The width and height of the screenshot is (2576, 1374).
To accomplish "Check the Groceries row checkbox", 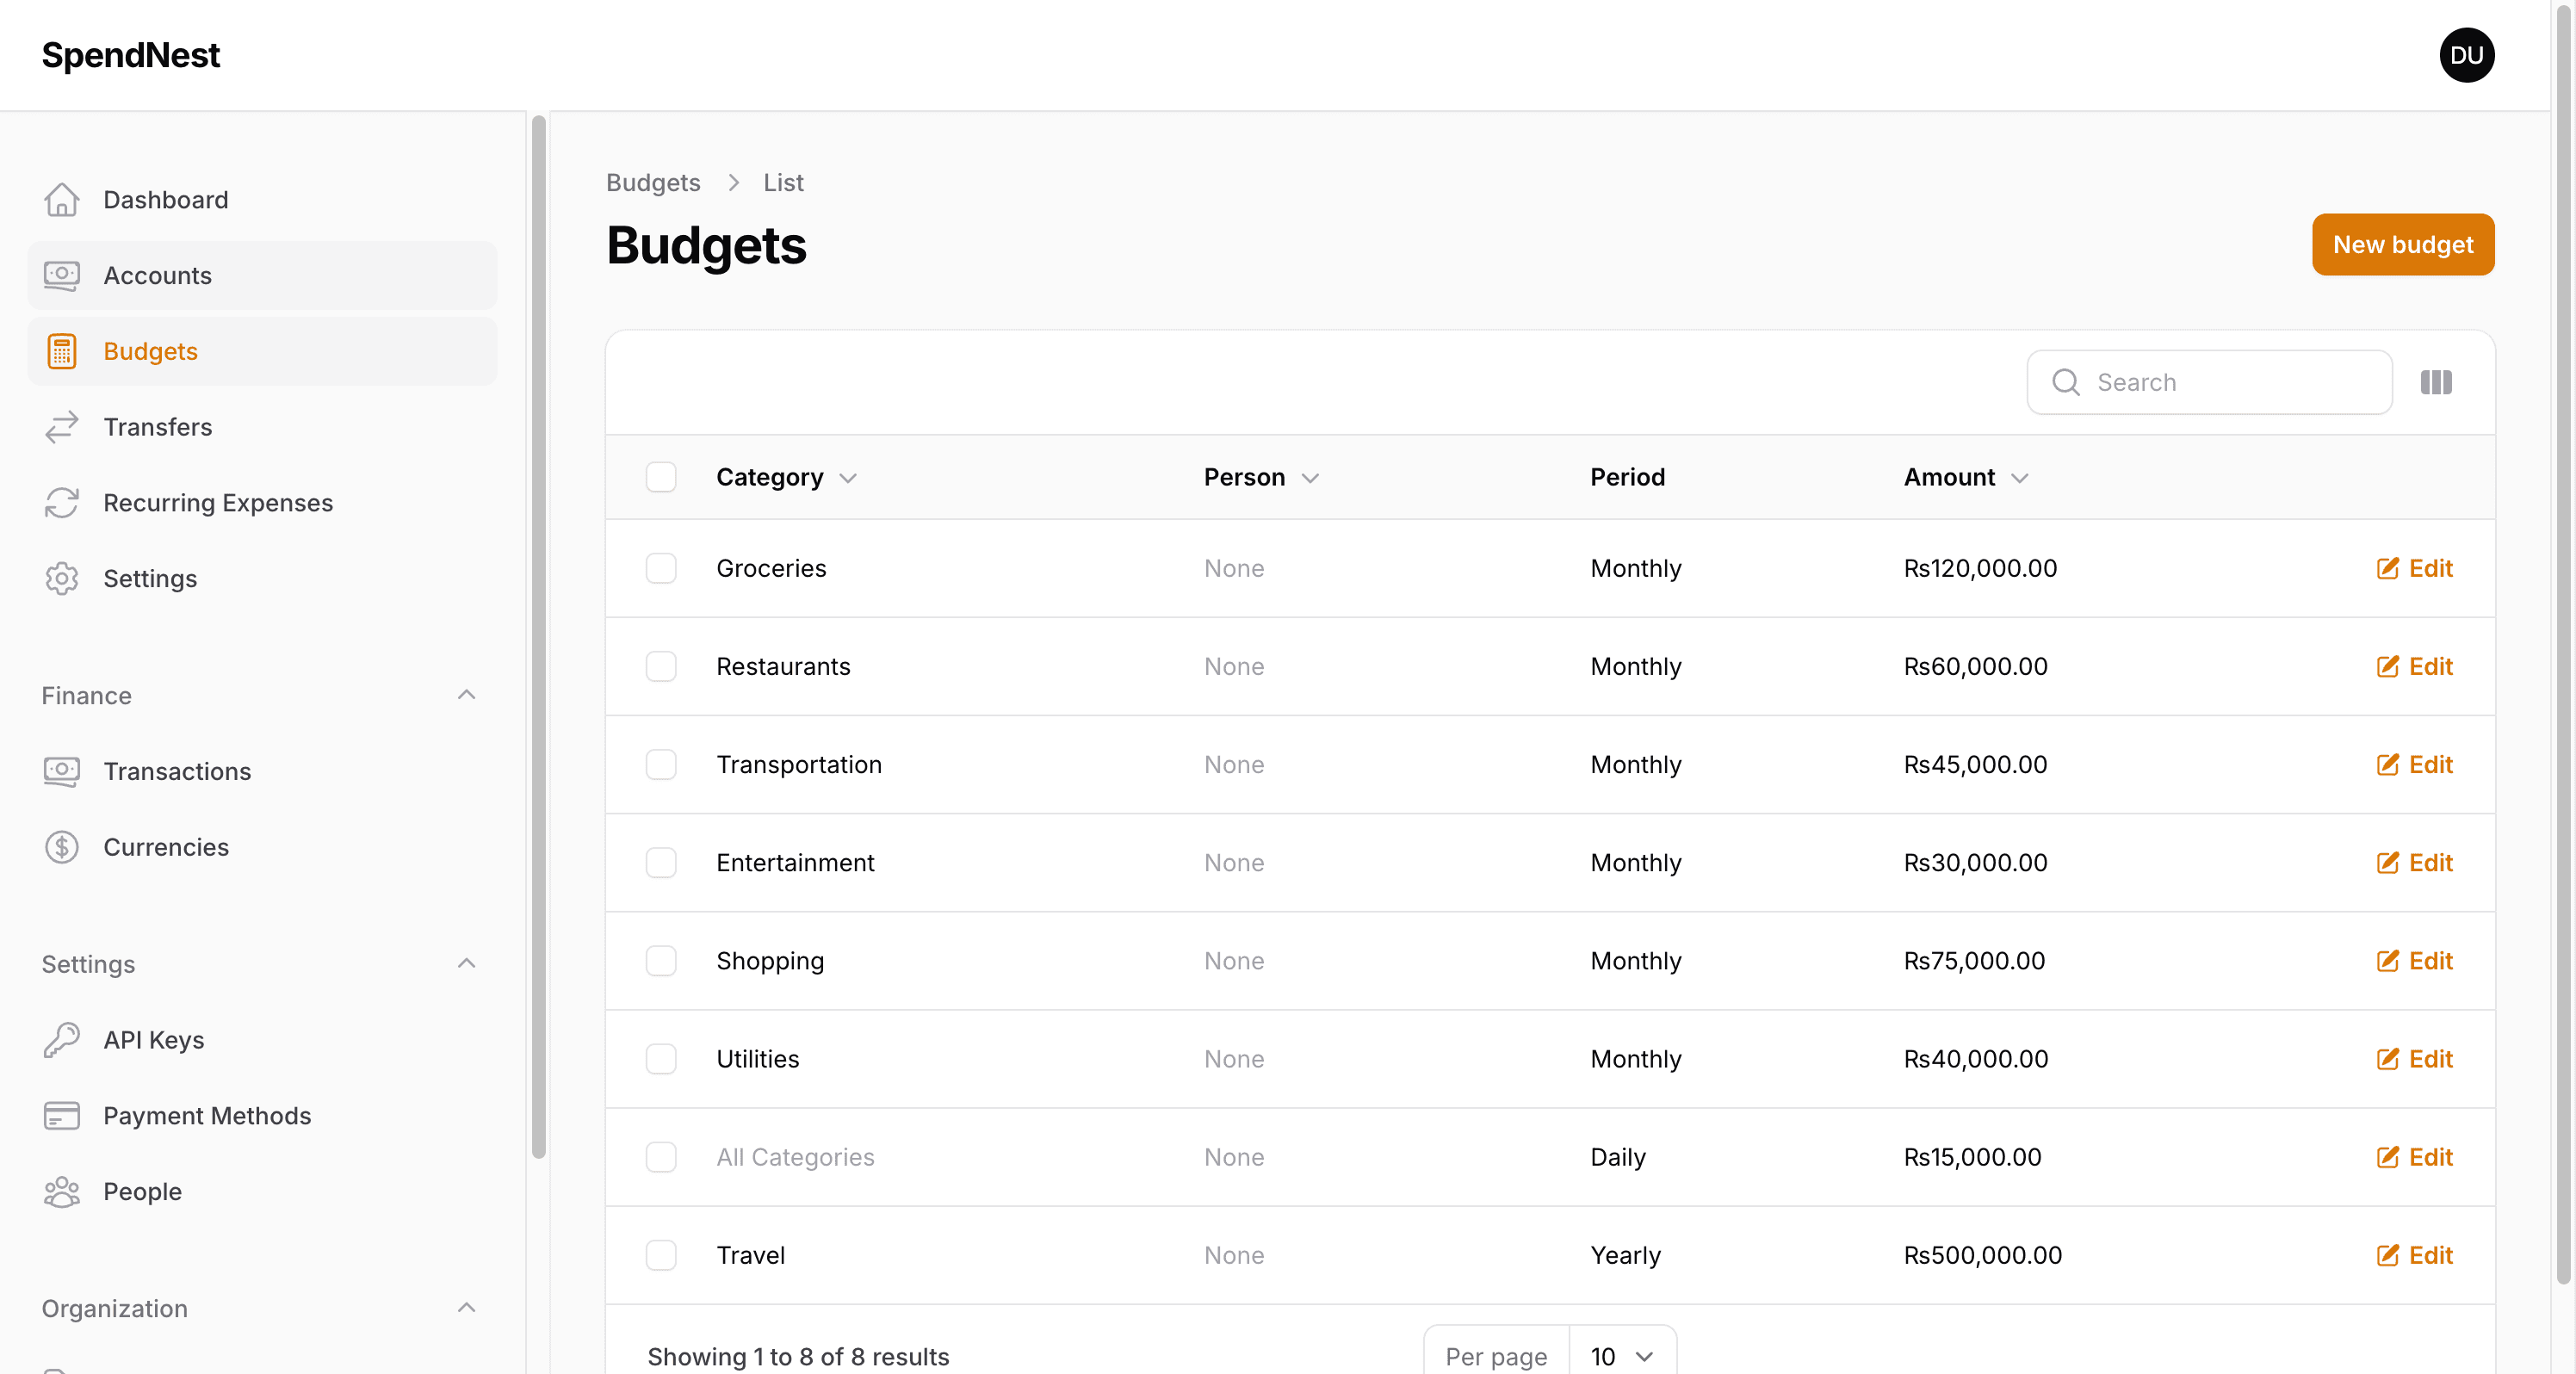I will tap(661, 568).
